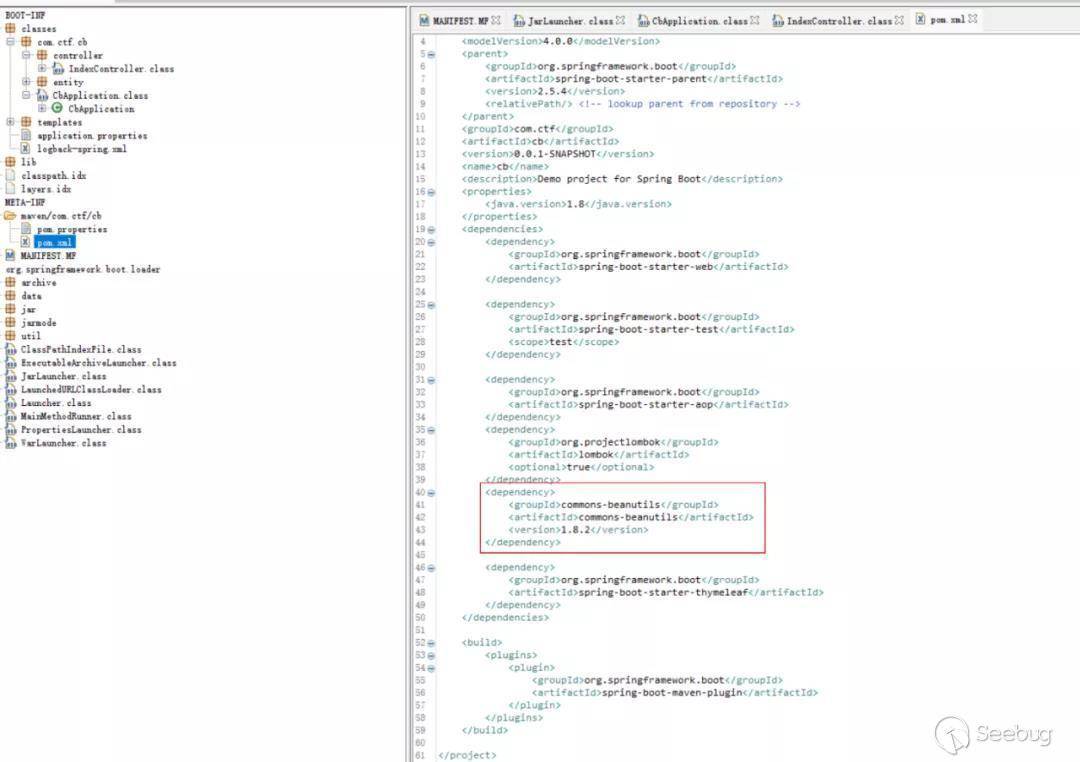Select the jar package in the tree
Screen dimensions: 1080x762
(x=28, y=309)
